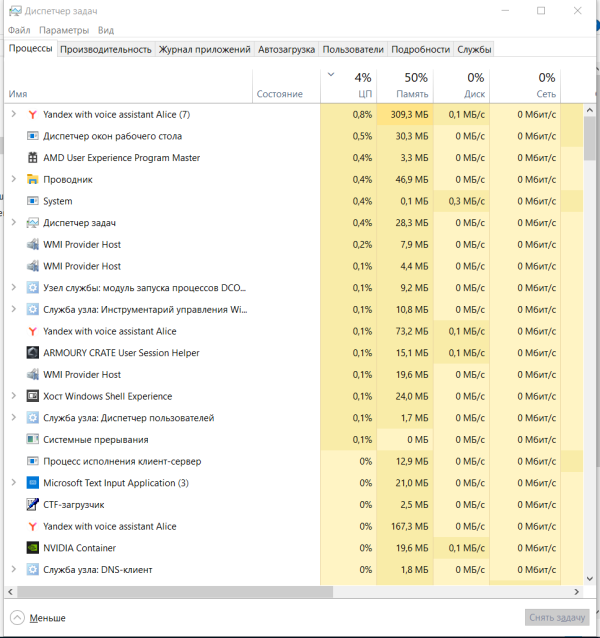The width and height of the screenshot is (600, 638).
Task: Open the Вид menu
Action: pos(106,30)
